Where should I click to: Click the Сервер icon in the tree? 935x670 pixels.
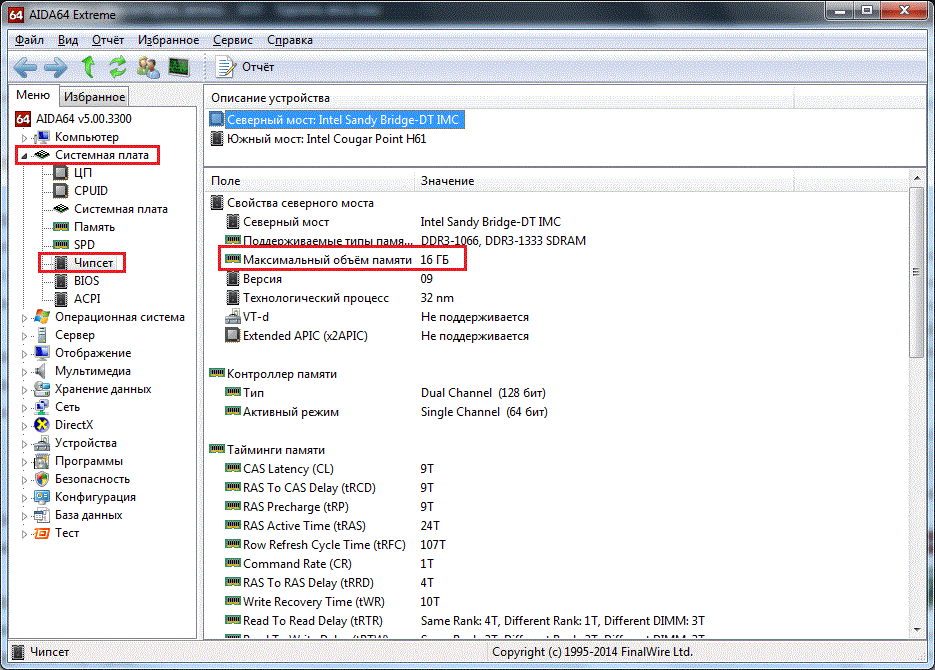[42, 335]
